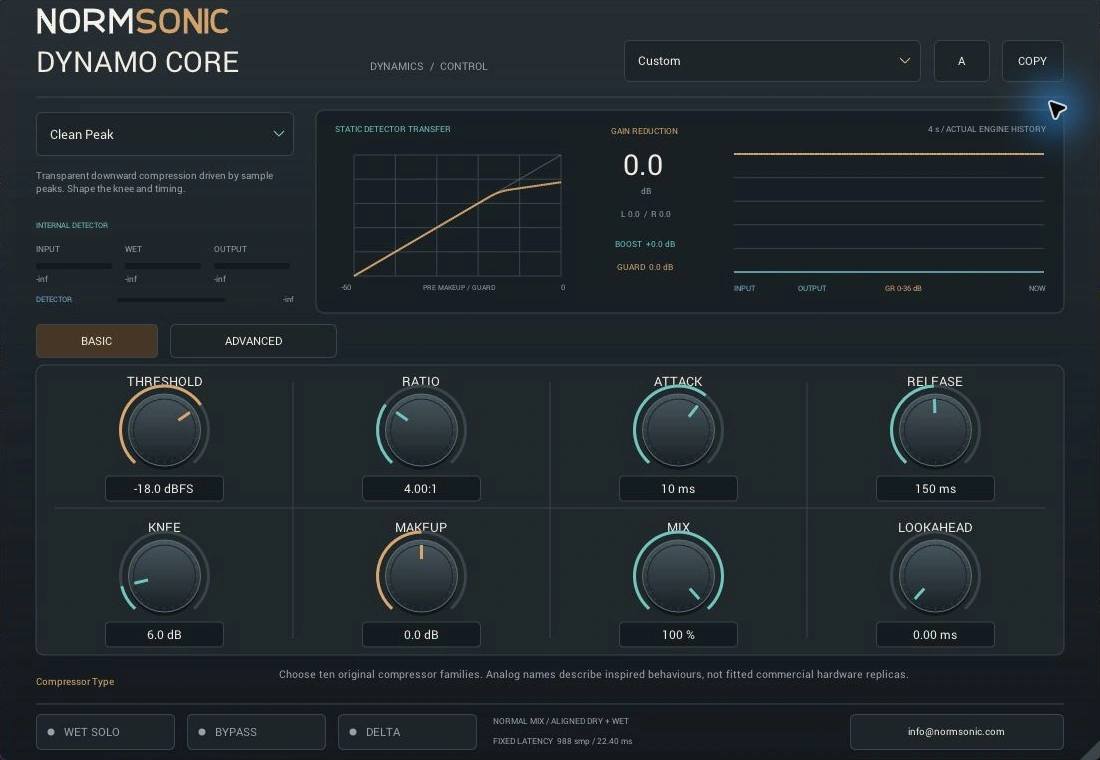
Task: Click the 0.00 ms lookahead value field
Action: click(x=935, y=634)
